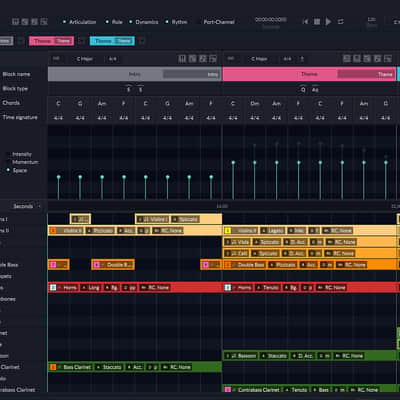Stop playback with the stop button
Screen dimensions: 400x400
(x=317, y=22)
